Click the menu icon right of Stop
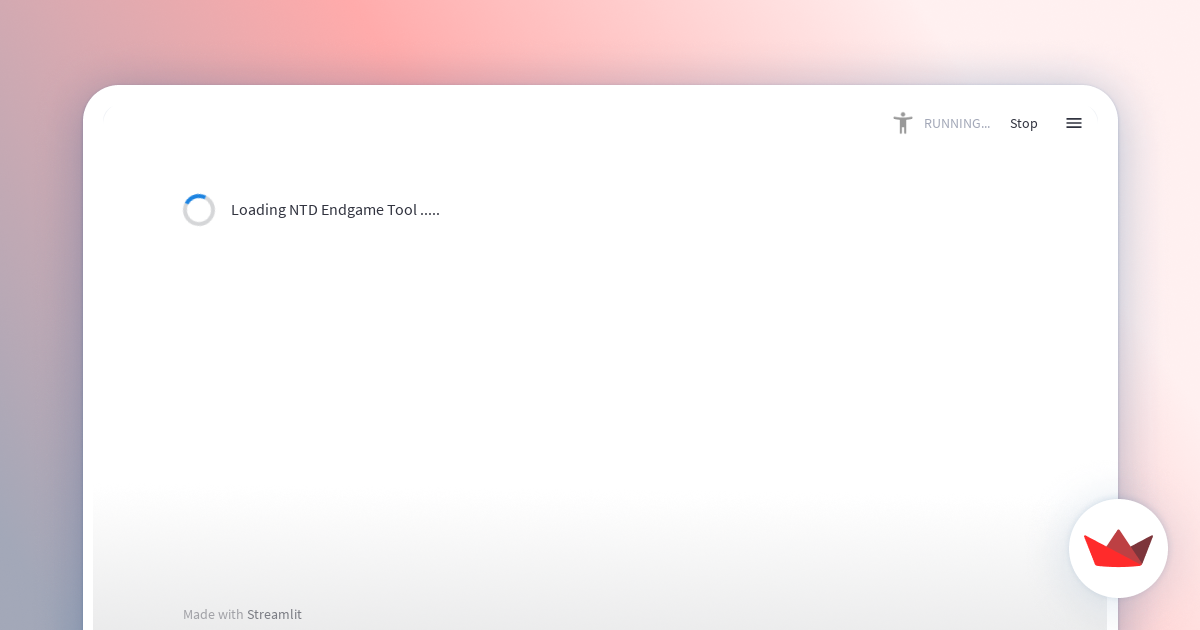The image size is (1200, 630). tap(1074, 123)
